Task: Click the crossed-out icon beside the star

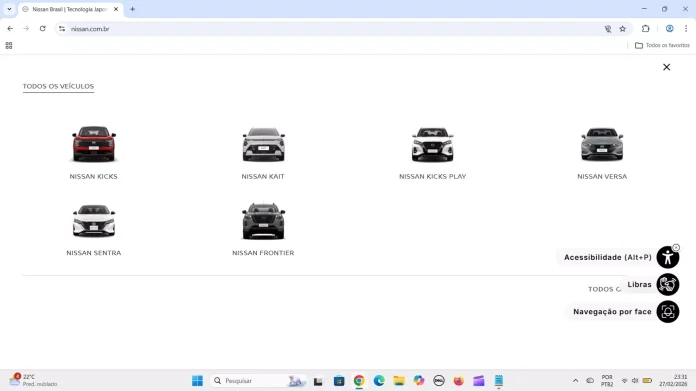Action: pyautogui.click(x=608, y=29)
